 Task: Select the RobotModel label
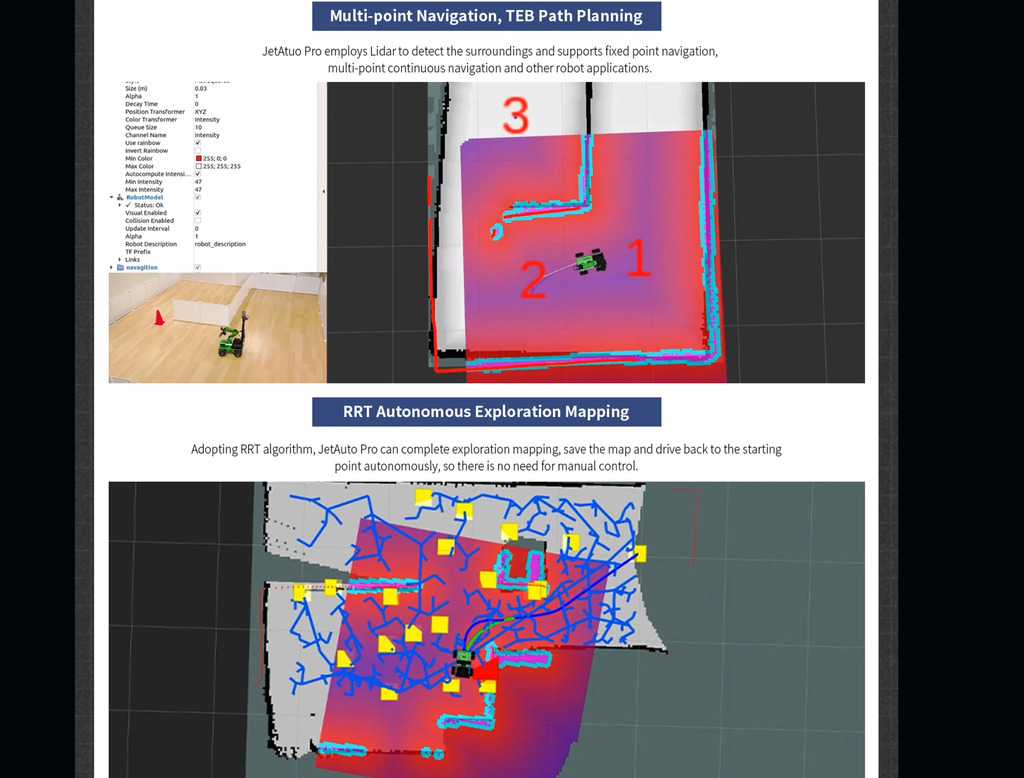(144, 197)
